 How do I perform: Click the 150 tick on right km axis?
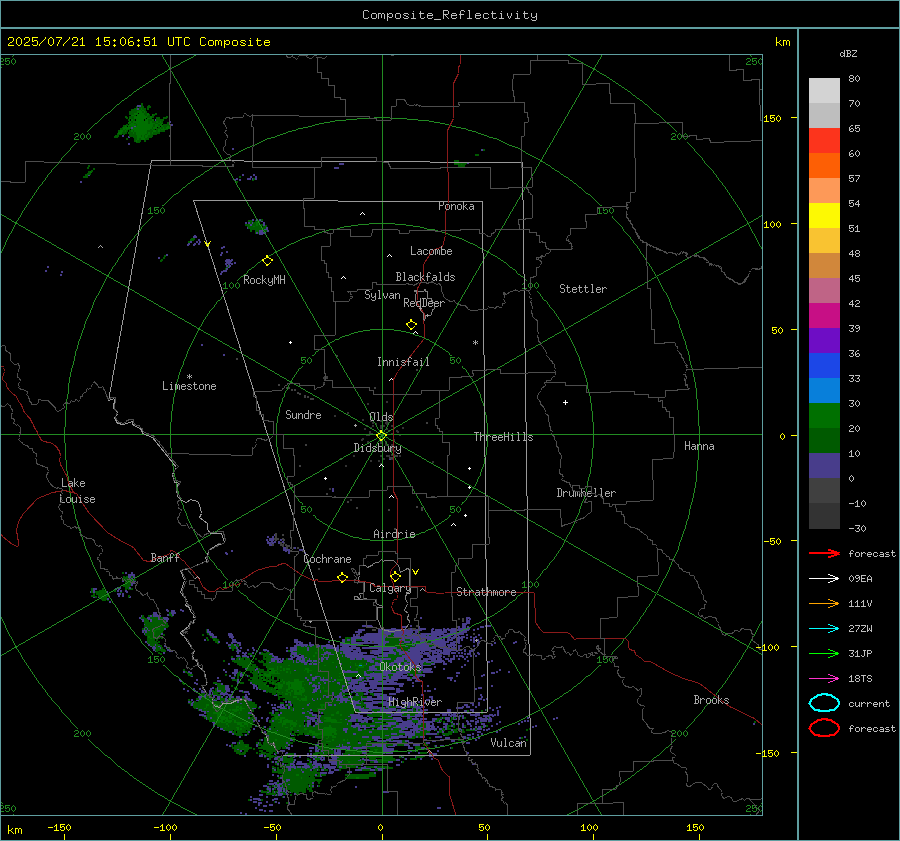point(772,118)
